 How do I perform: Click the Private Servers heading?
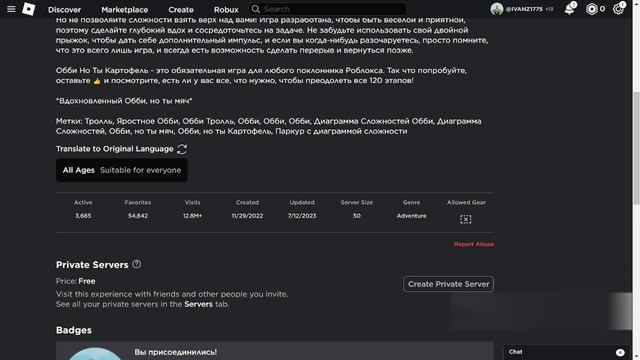(92, 265)
